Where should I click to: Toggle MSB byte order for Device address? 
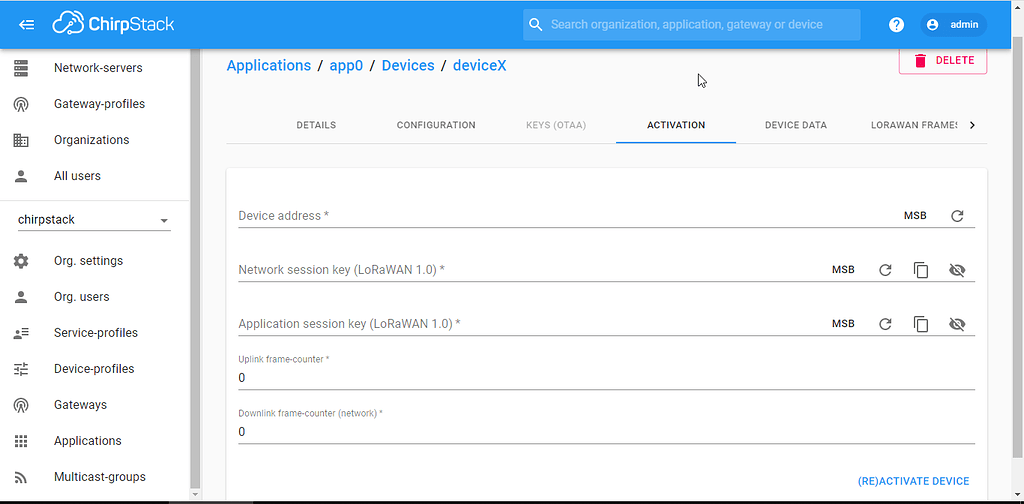point(915,216)
